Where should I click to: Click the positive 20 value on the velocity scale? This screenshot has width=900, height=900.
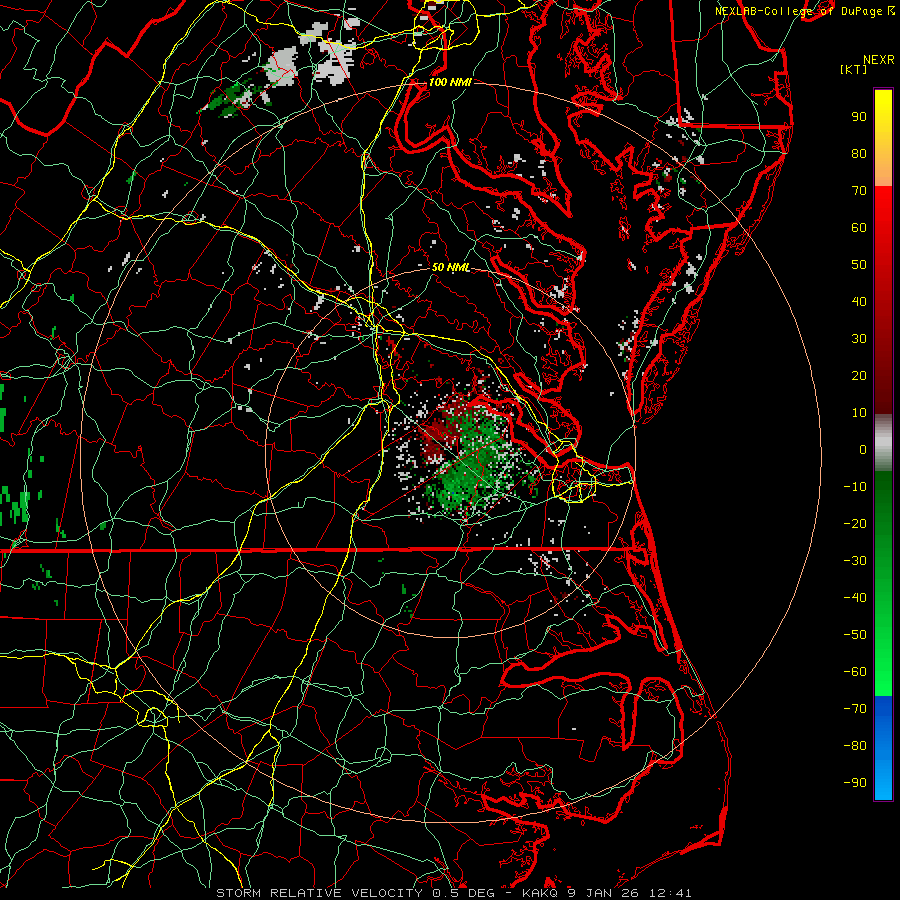[x=859, y=375]
